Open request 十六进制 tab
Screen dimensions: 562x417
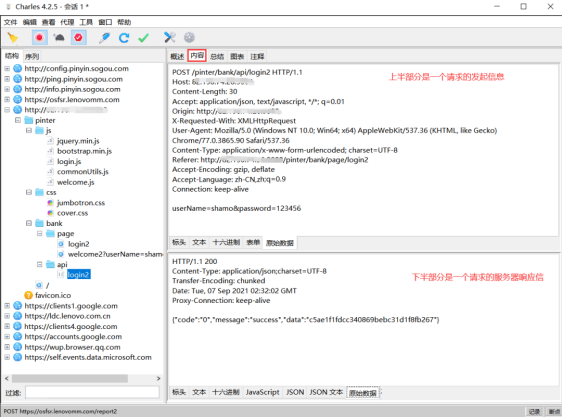(226, 242)
